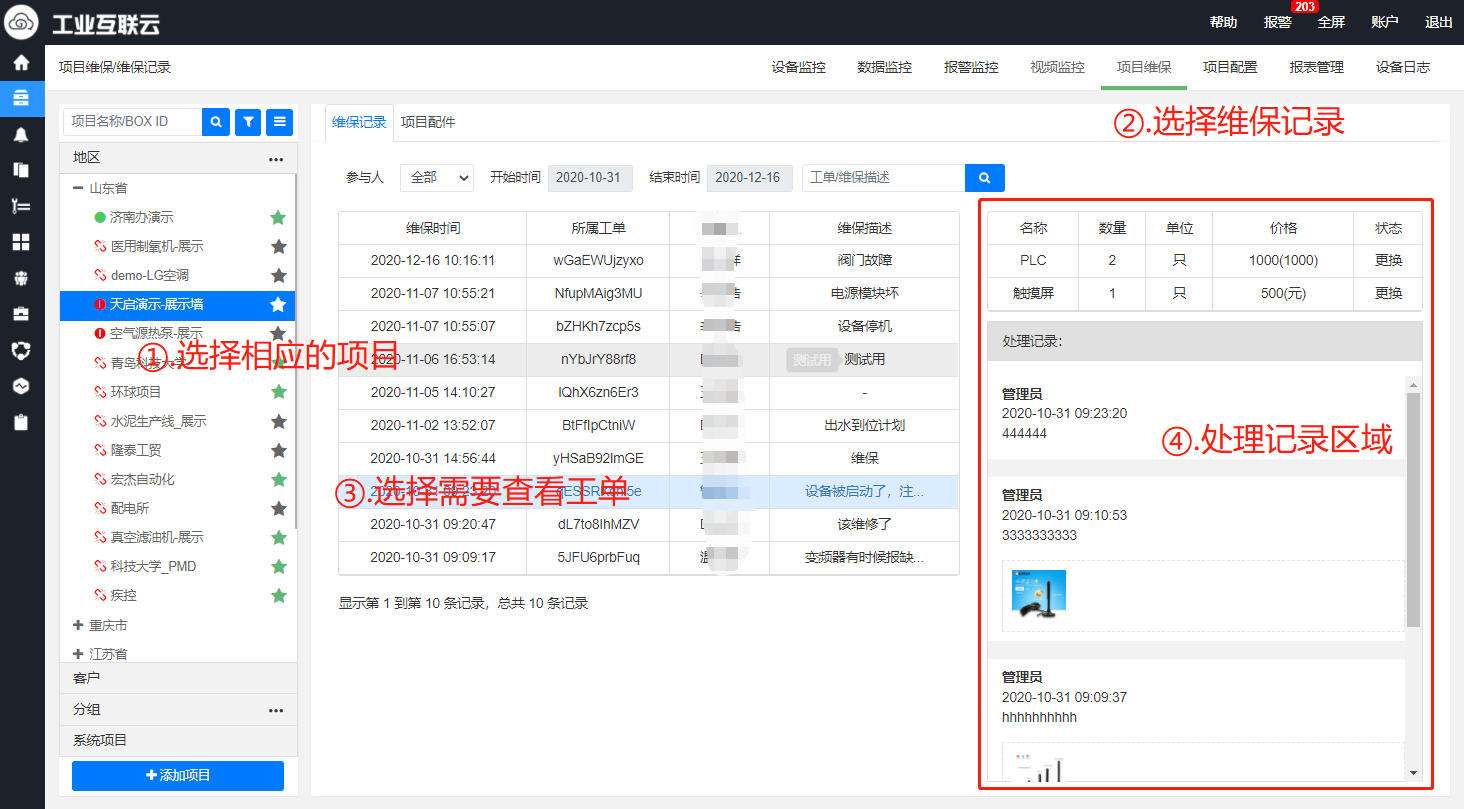Switch to 报警监控 tab
The width and height of the screenshot is (1464, 809).
[x=971, y=67]
